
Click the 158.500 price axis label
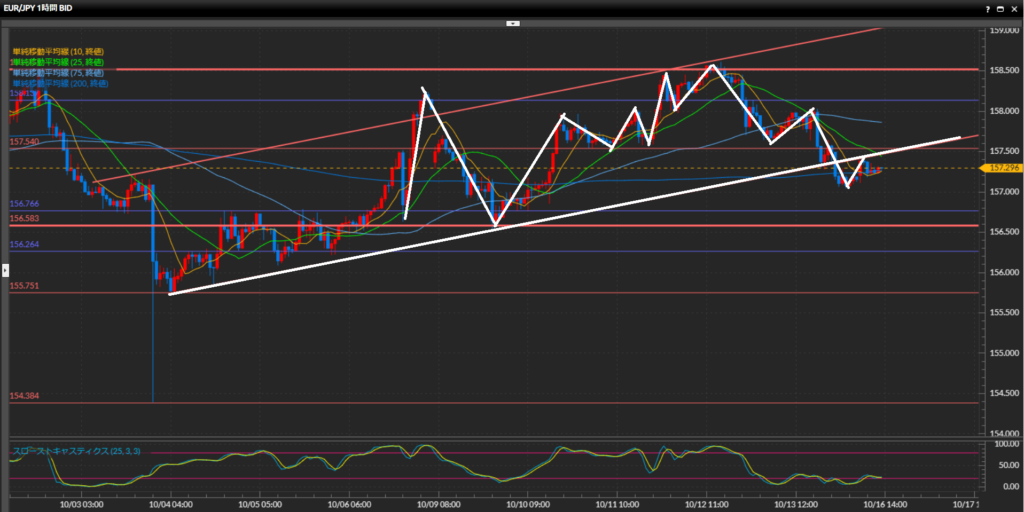coord(1002,70)
